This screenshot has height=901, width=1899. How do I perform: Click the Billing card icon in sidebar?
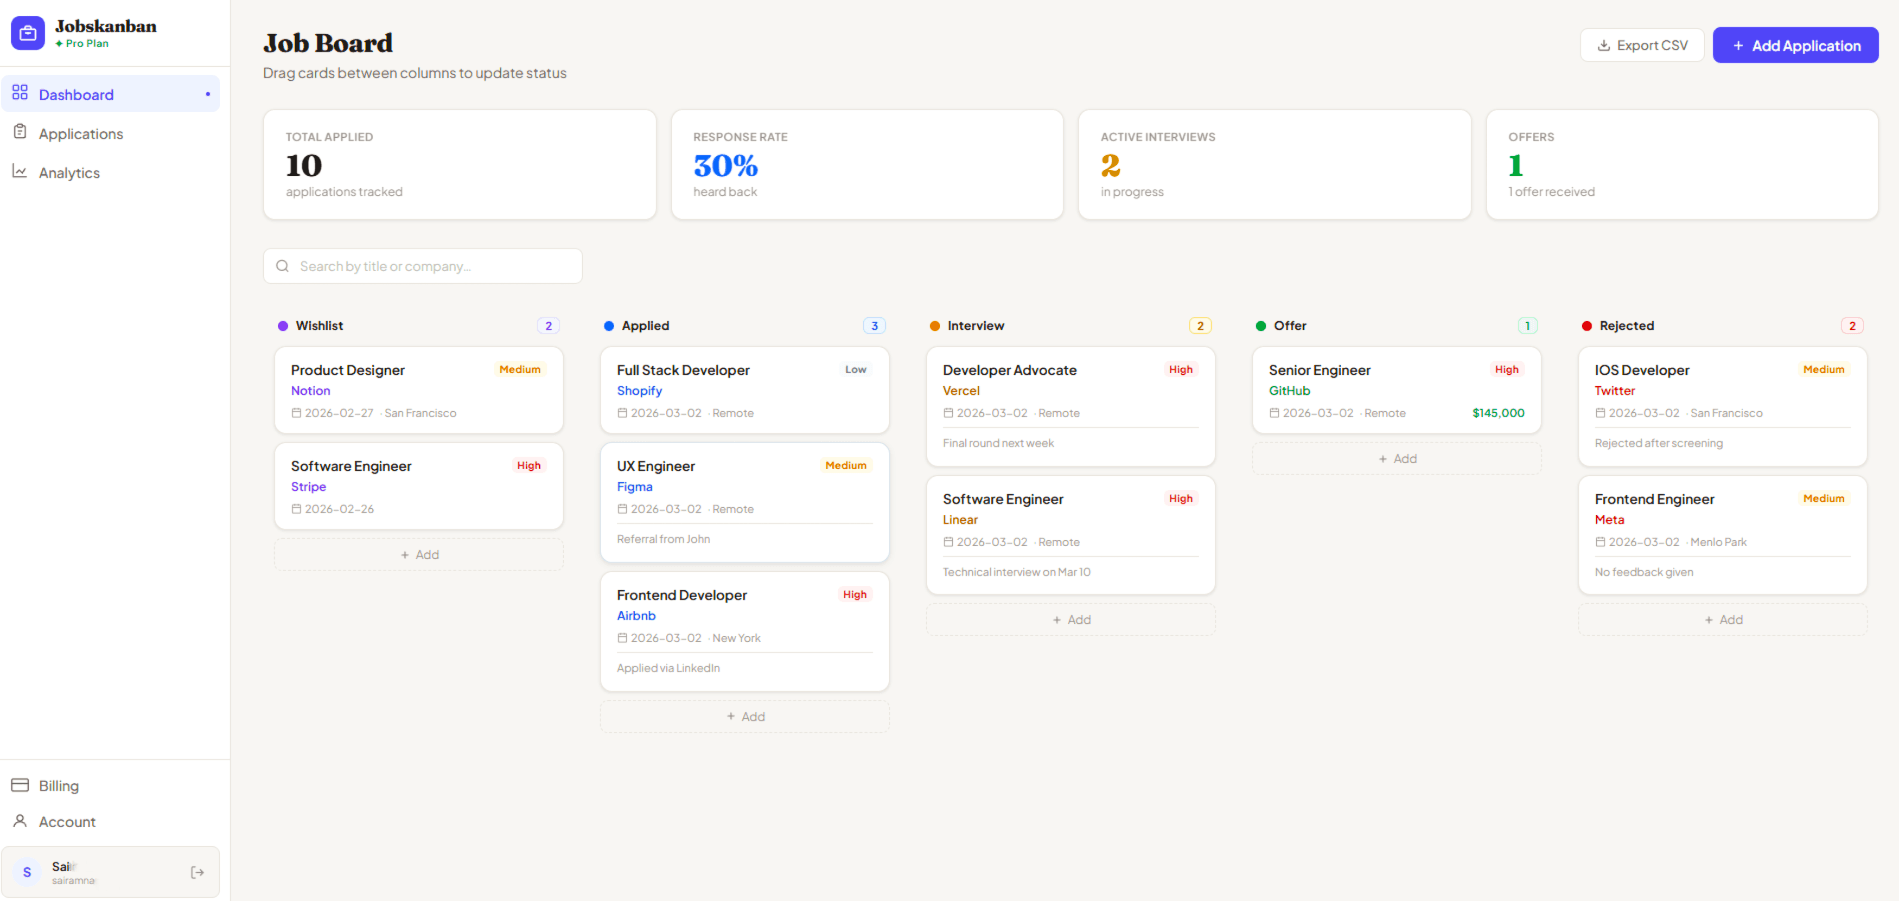pos(20,785)
